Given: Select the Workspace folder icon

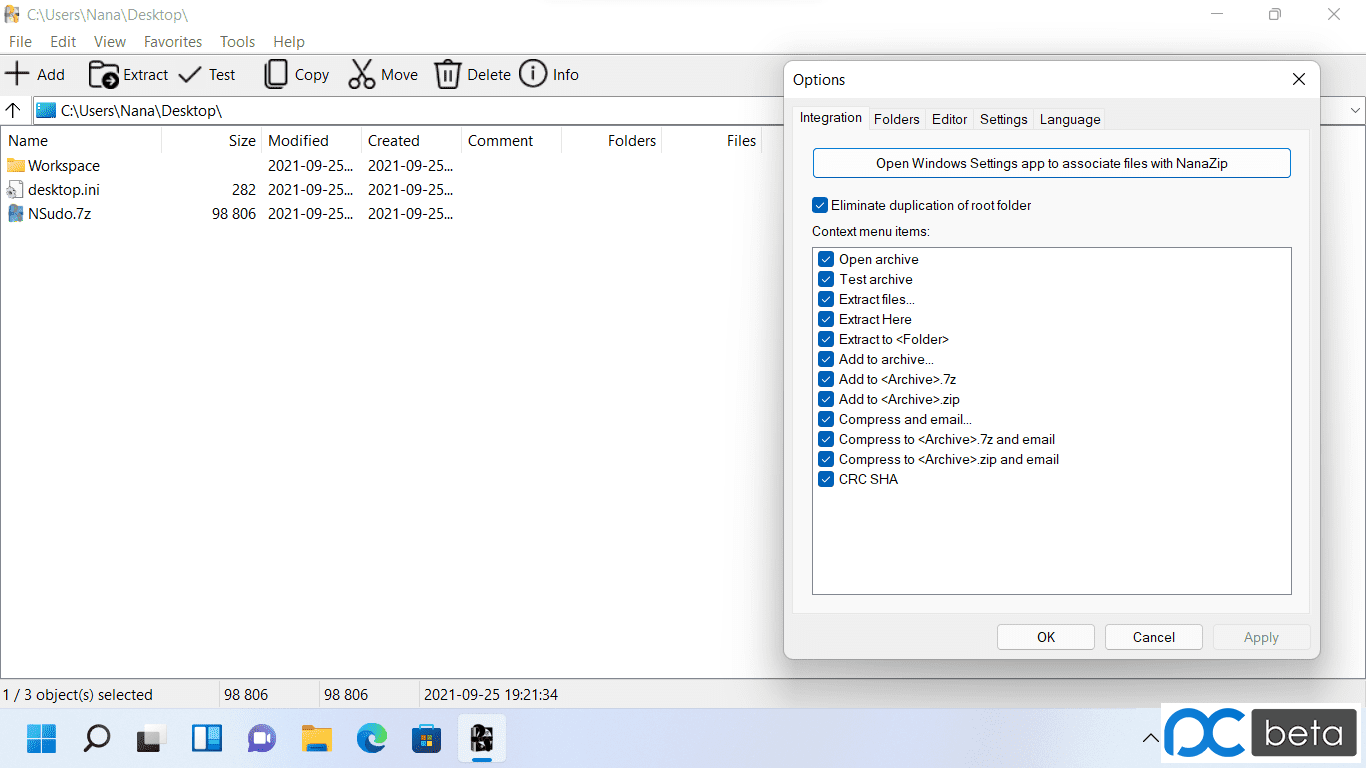Looking at the screenshot, I should pyautogui.click(x=16, y=165).
